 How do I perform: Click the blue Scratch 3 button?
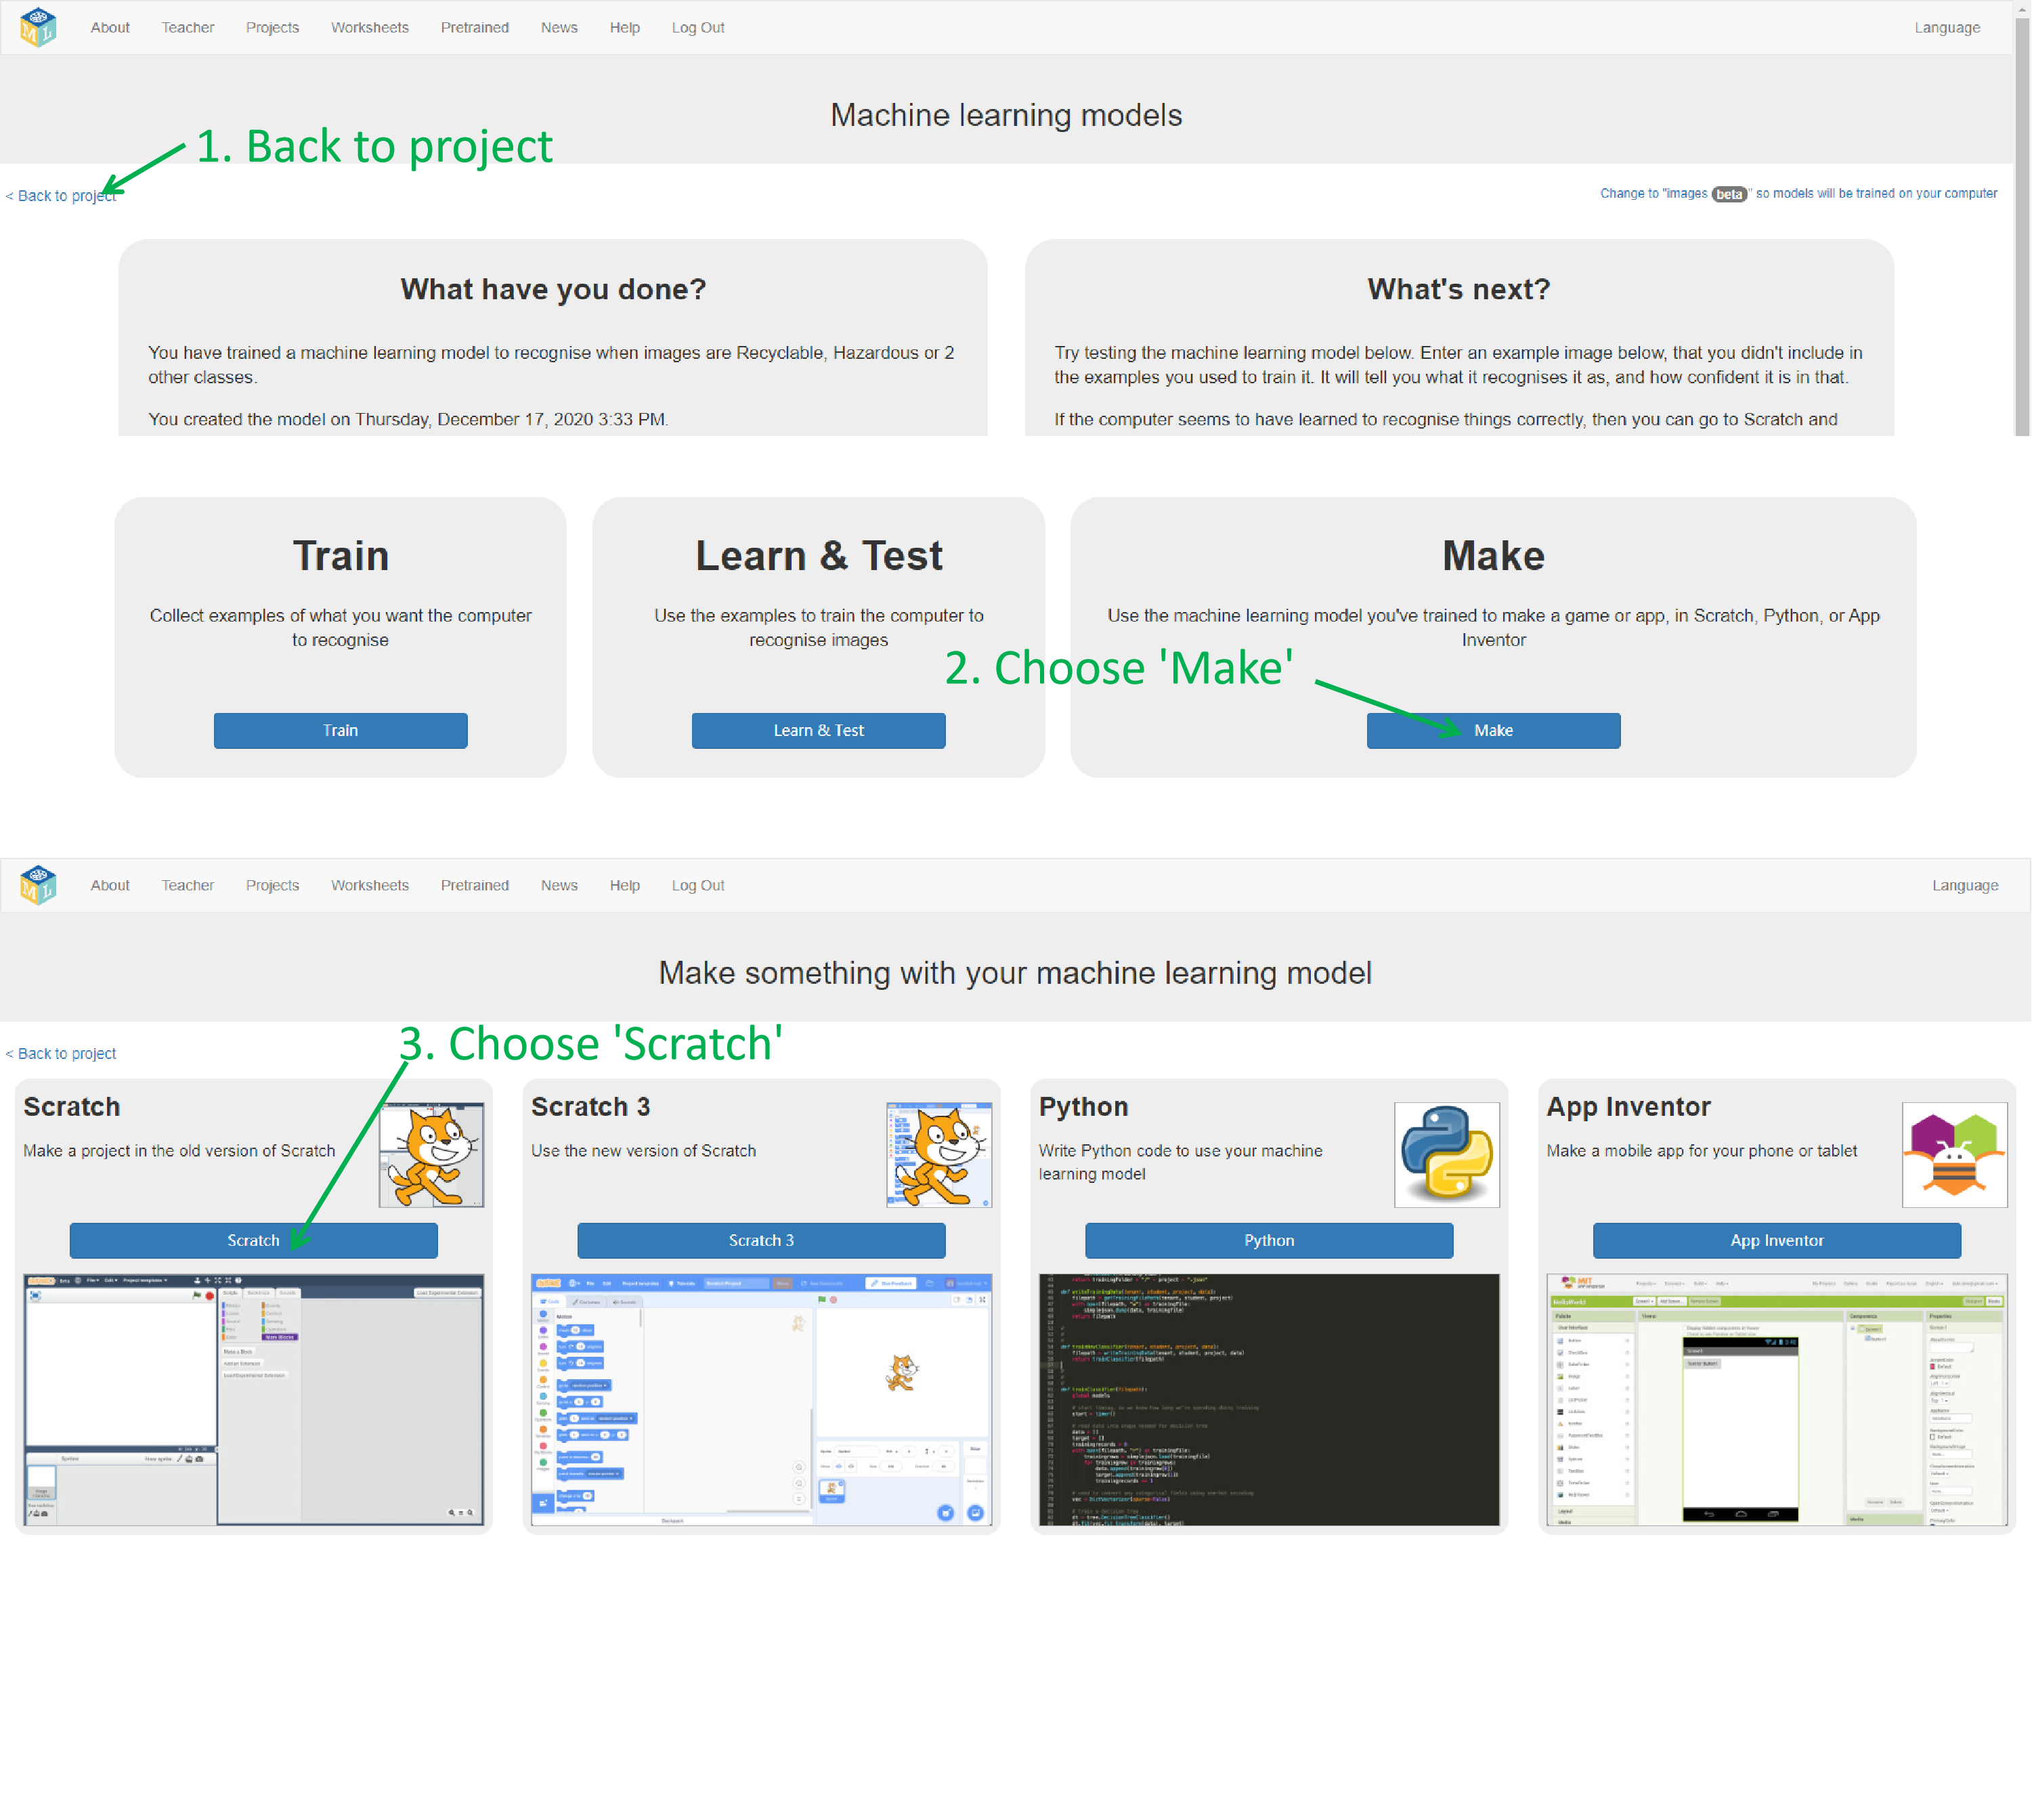point(761,1240)
